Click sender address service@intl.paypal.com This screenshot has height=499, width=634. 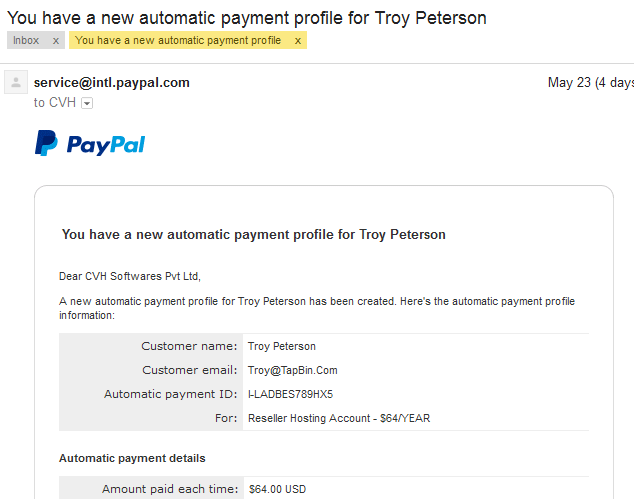112,82
